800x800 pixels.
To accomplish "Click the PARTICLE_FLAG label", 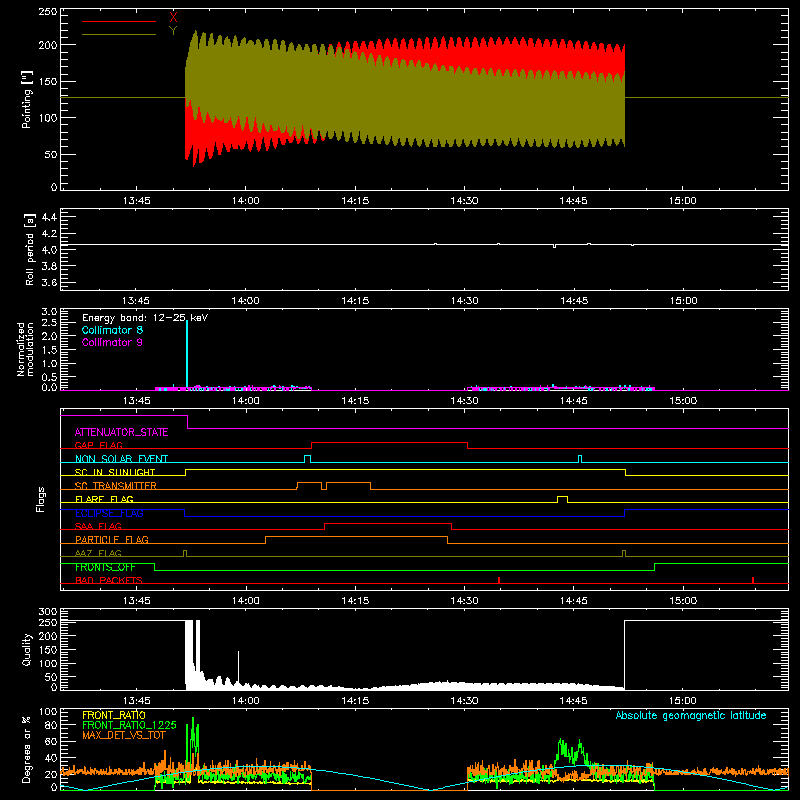I will 112,539.
